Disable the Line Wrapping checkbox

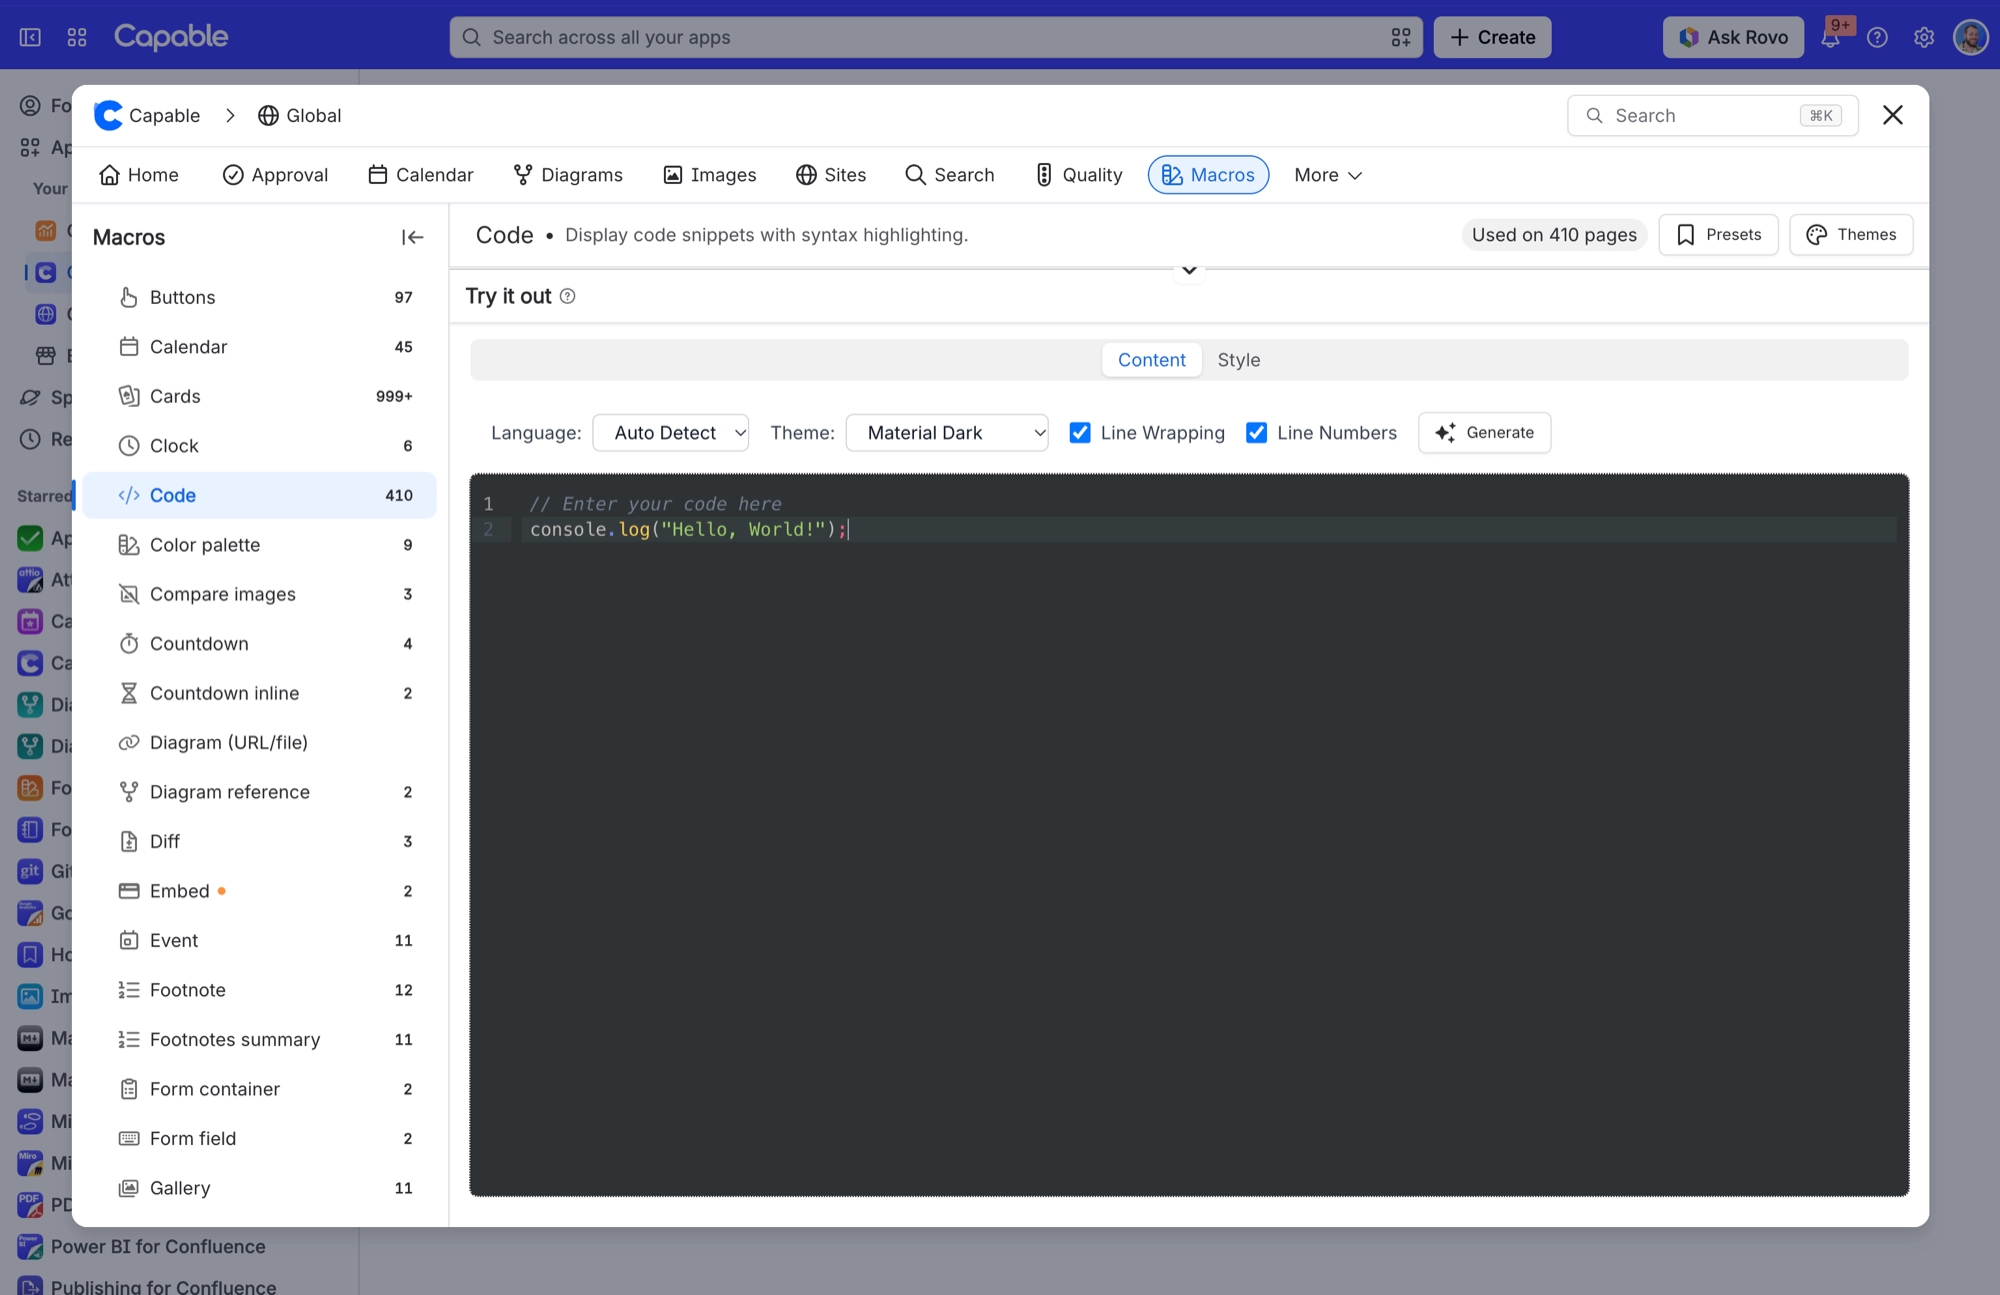tap(1080, 433)
